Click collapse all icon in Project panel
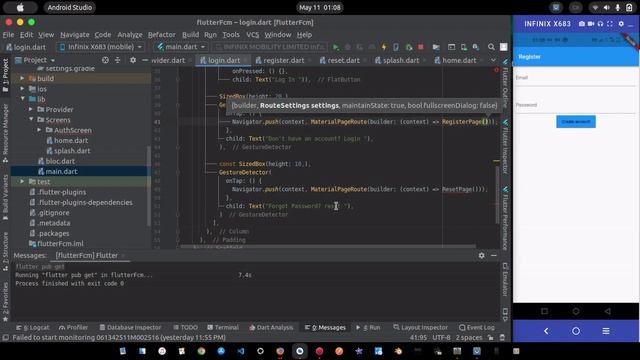640x360 pixels. pyautogui.click(x=118, y=60)
